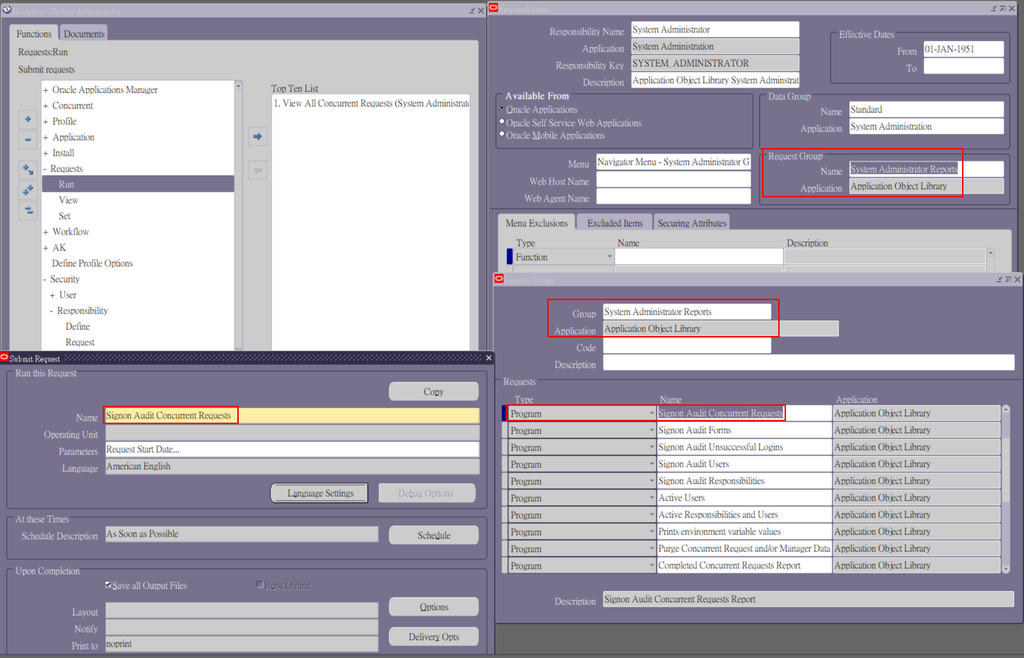The width and height of the screenshot is (1024, 658).
Task: Select Oracle Self Service Web Applications option
Action: pyautogui.click(x=502, y=121)
